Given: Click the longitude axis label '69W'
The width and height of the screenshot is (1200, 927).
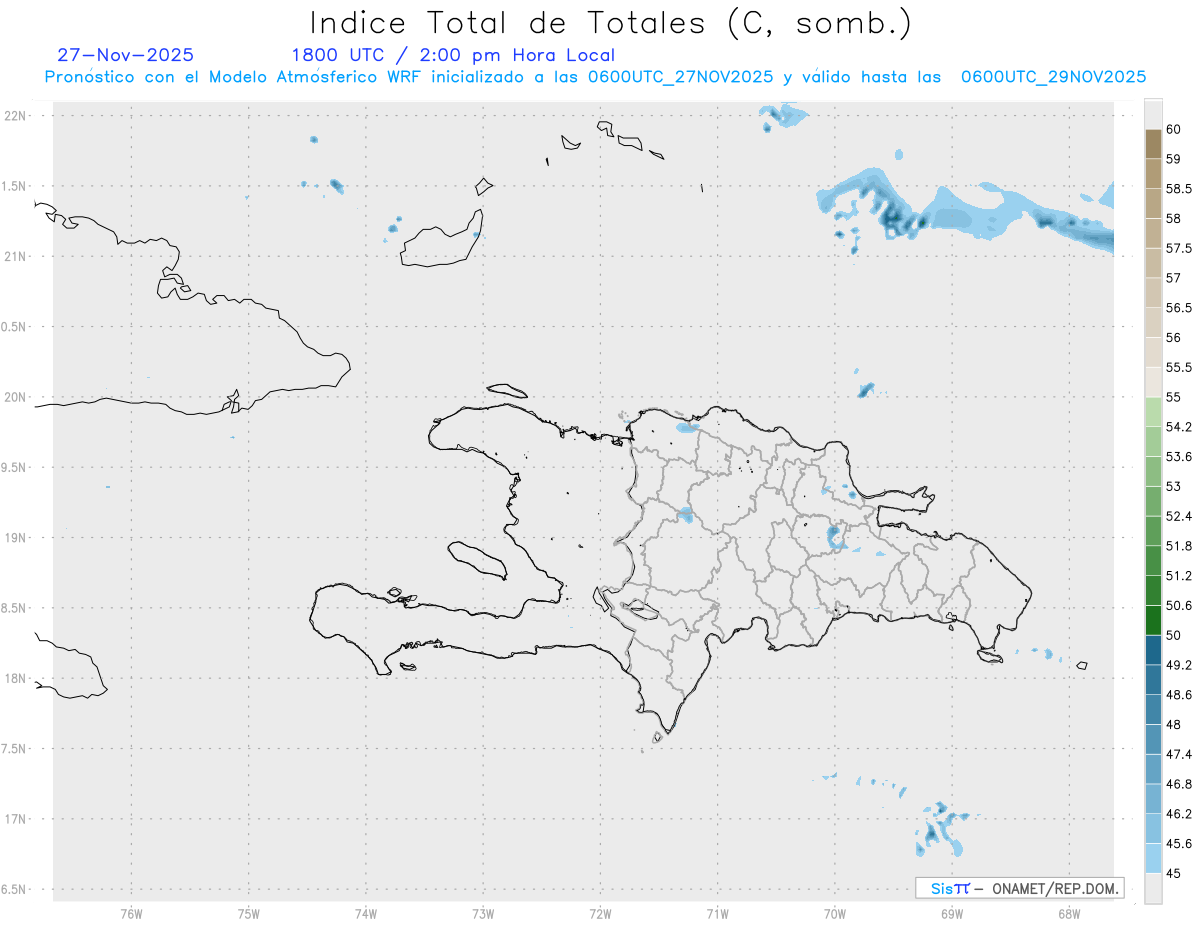Looking at the screenshot, I should click(x=951, y=913).
